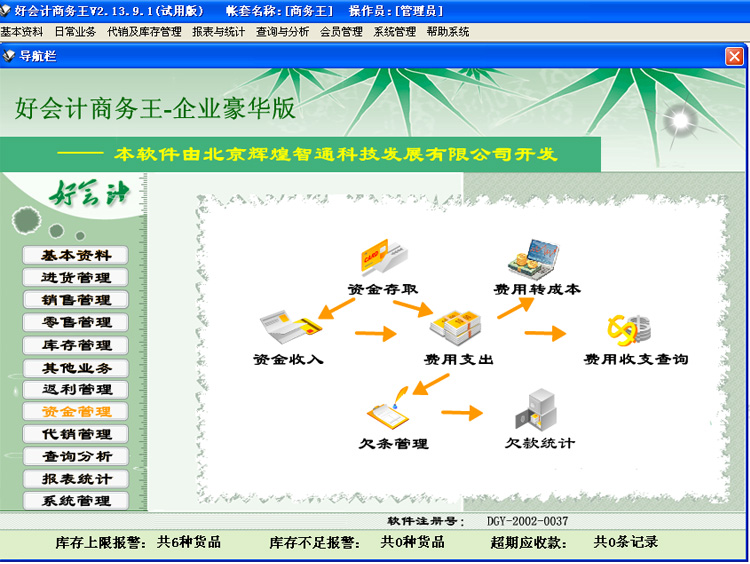The image size is (750, 564).
Task: Click the 软件注册号 label
Action: coord(426,521)
